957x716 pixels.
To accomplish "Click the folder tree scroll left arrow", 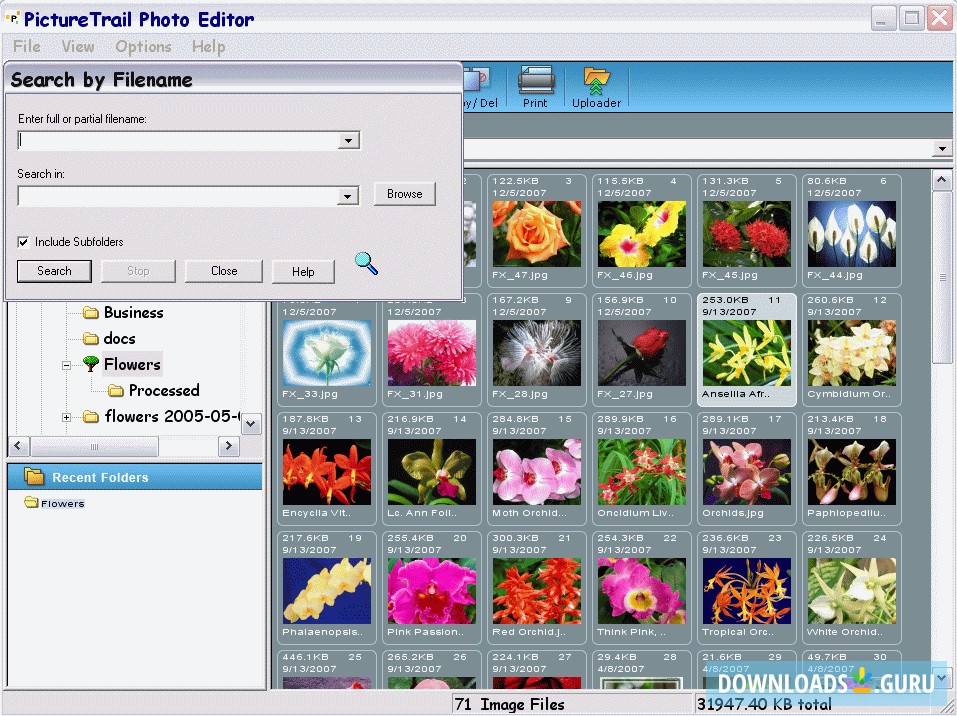I will [18, 446].
